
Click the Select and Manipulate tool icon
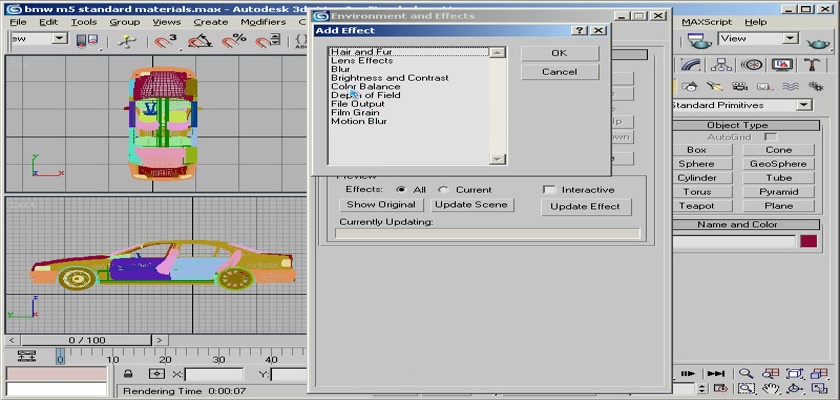(126, 42)
